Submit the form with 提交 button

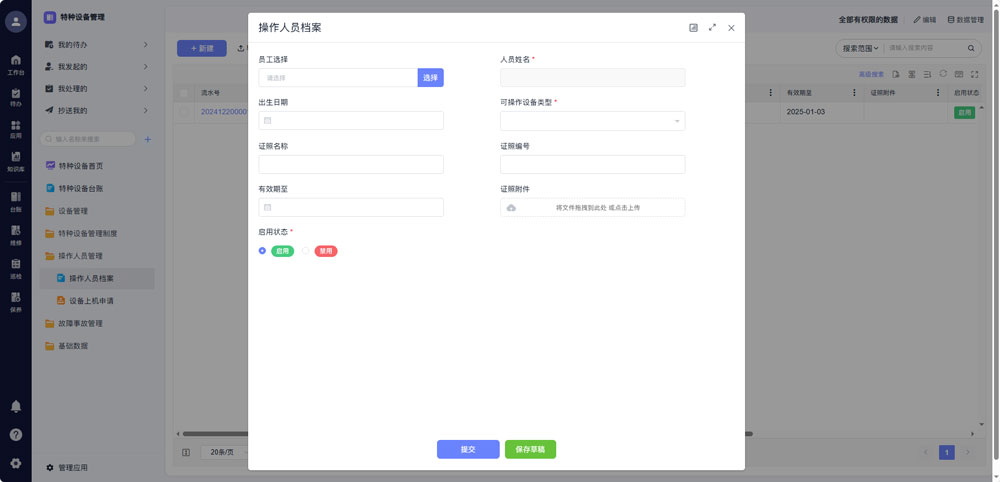468,450
